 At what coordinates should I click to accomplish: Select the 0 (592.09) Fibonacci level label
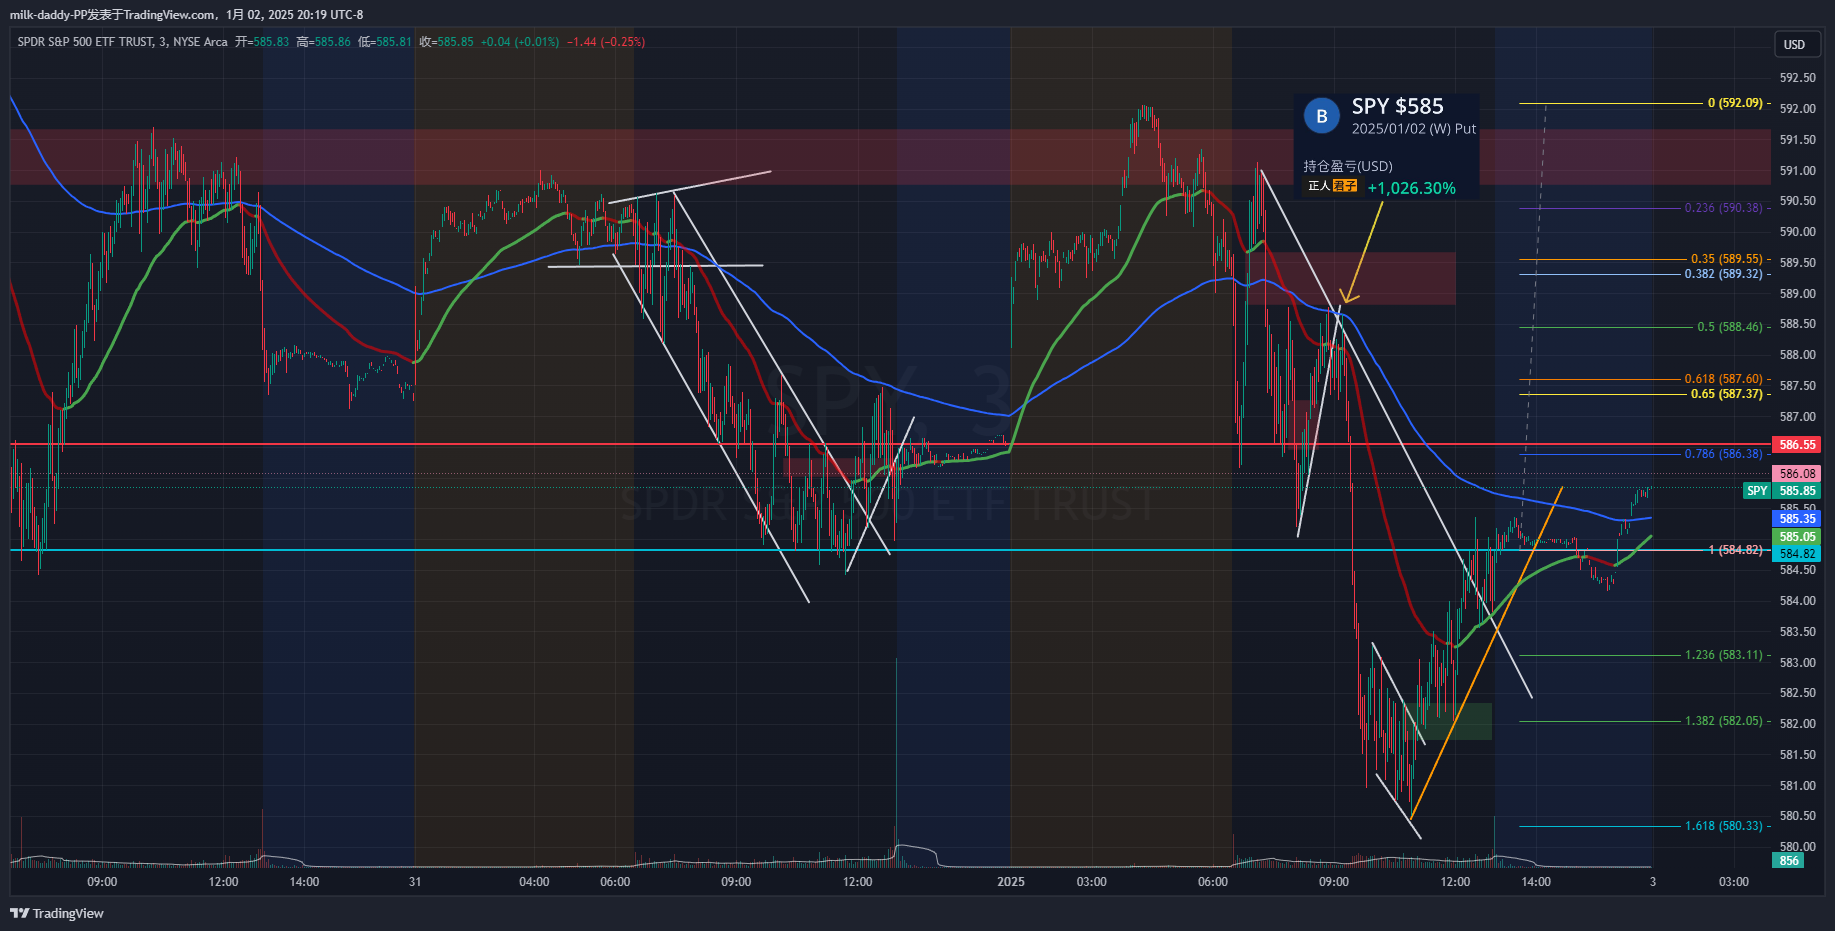pos(1735,103)
